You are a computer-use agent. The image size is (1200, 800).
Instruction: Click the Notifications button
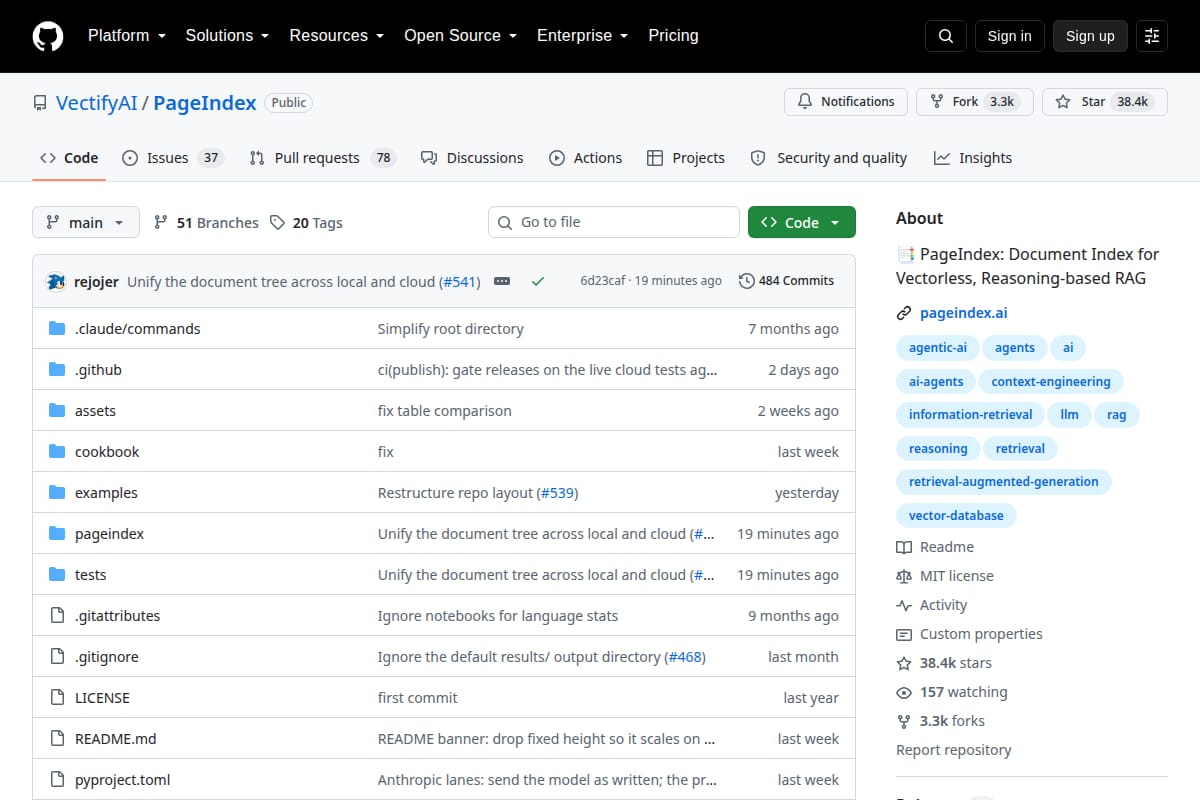(x=846, y=102)
